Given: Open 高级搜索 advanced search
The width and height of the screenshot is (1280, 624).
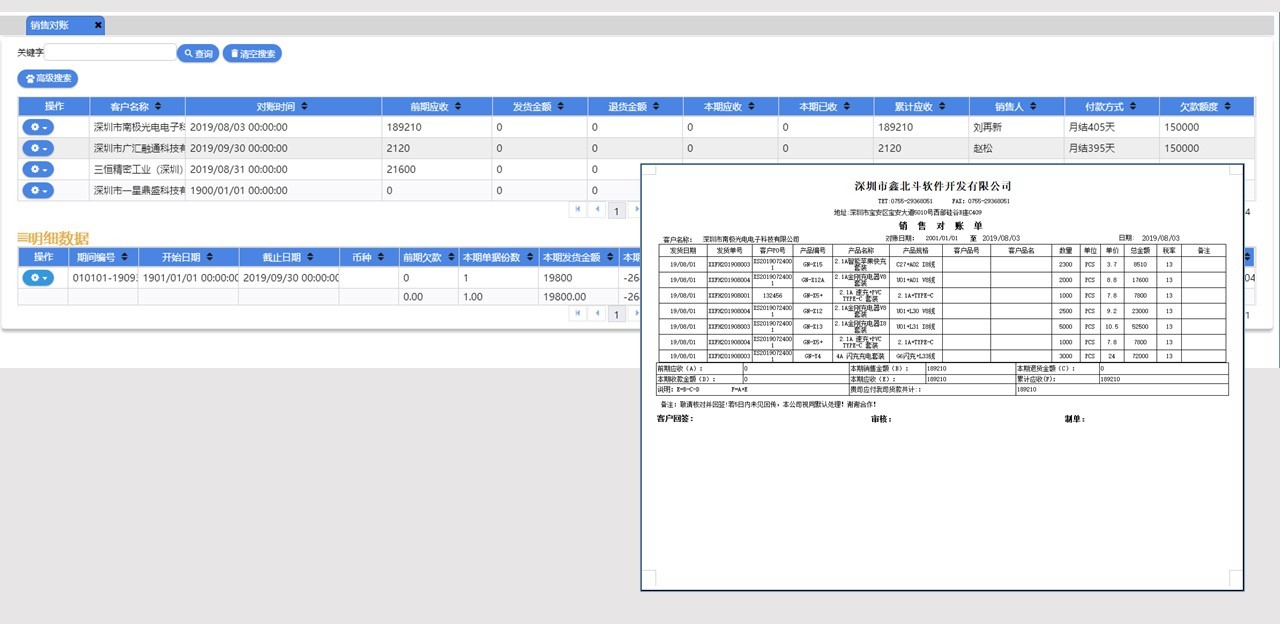Looking at the screenshot, I should click(48, 78).
